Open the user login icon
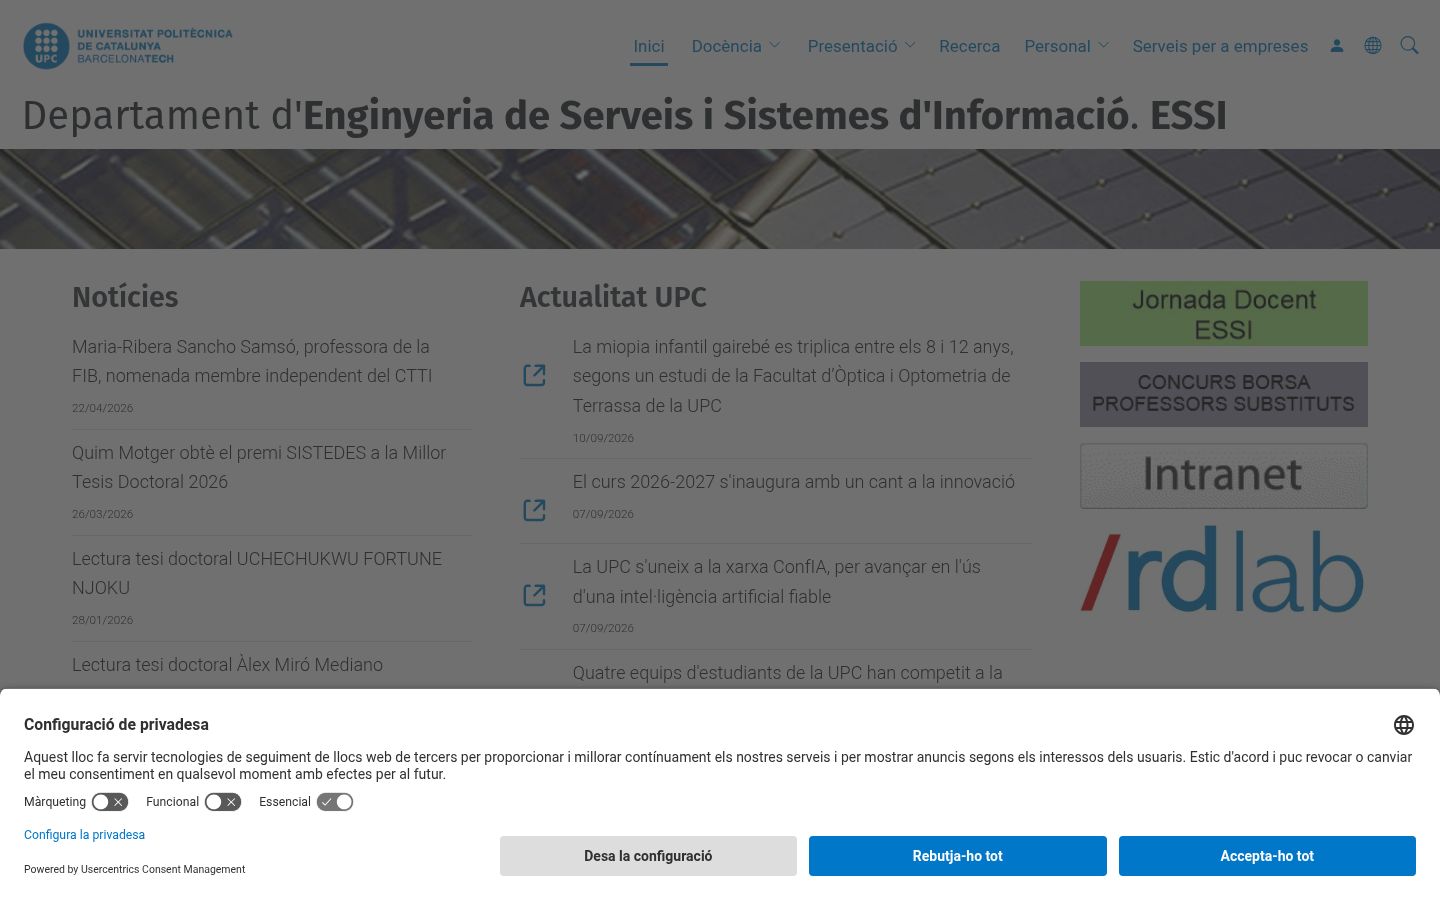 [1337, 46]
